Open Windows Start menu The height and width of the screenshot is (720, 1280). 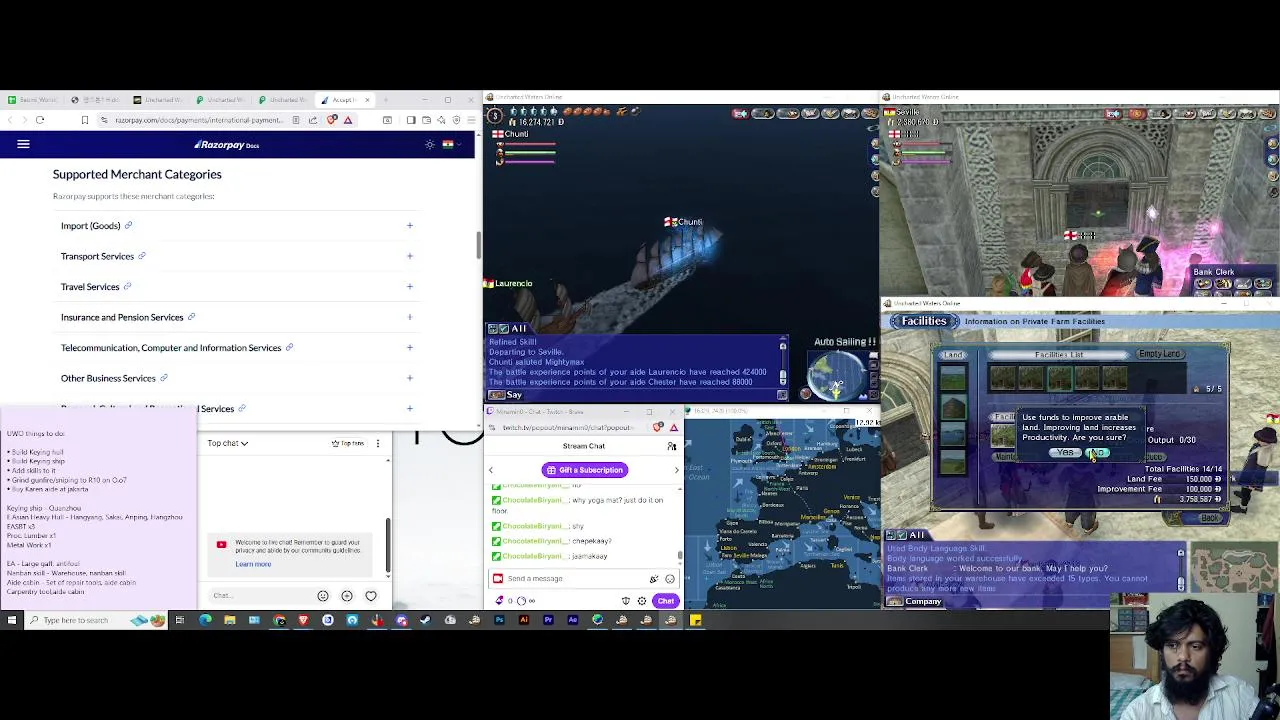click(x=12, y=620)
